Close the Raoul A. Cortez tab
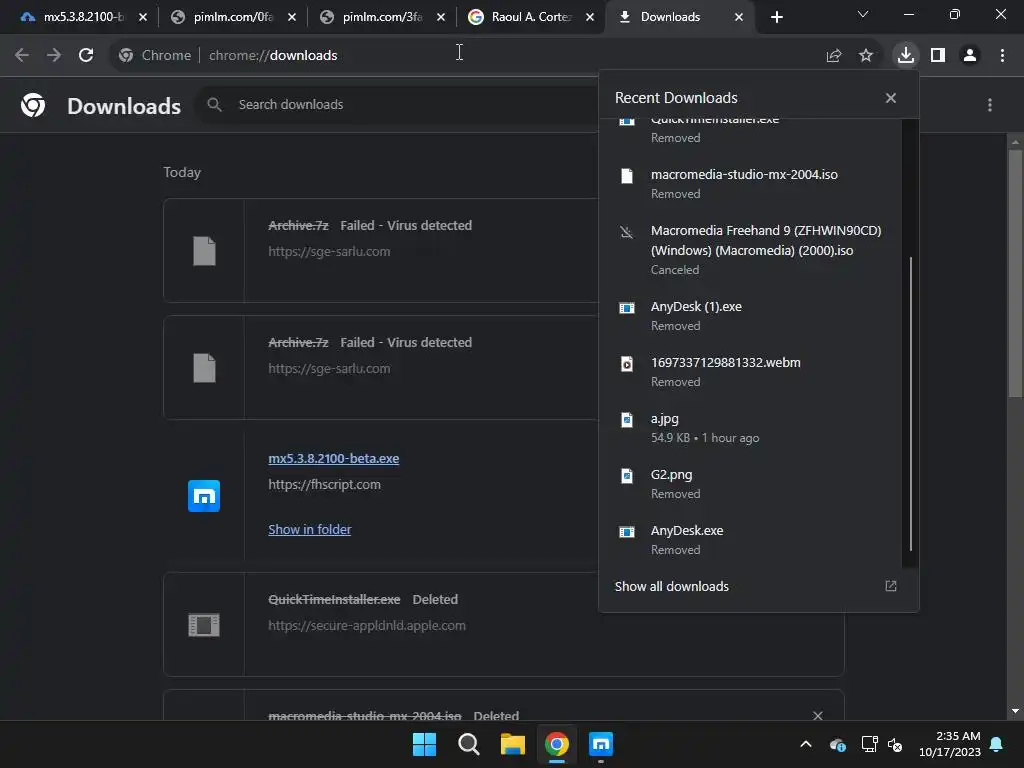Viewport: 1024px width, 768px height. click(x=590, y=17)
